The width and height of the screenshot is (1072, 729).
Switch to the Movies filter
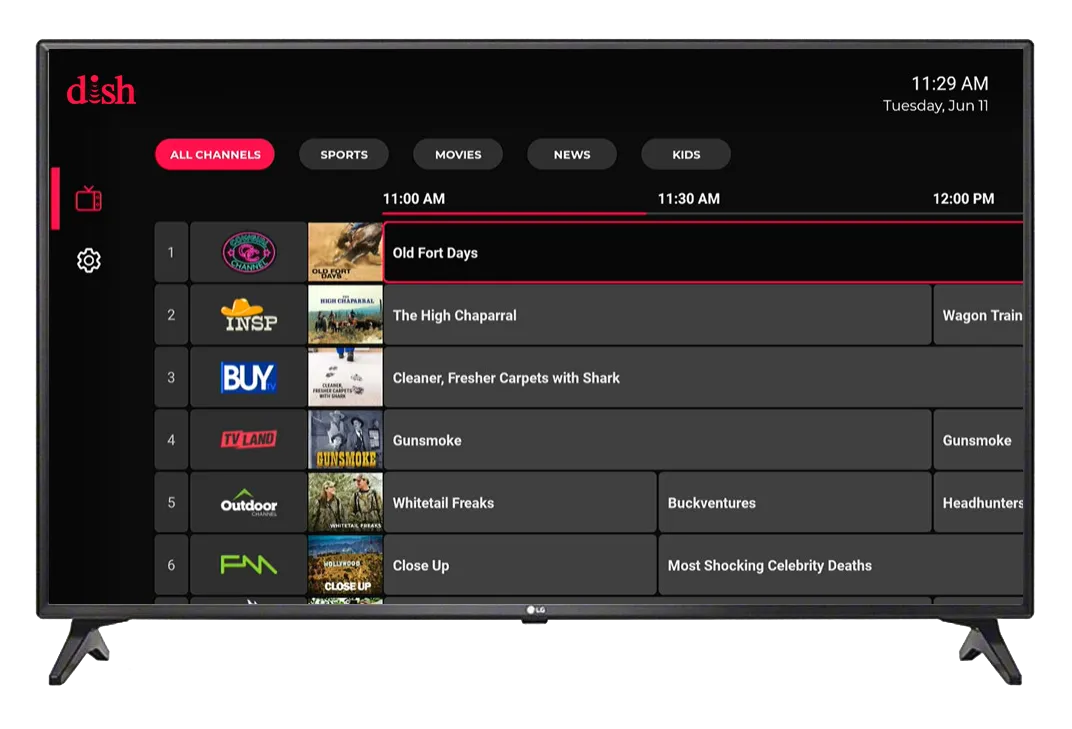pyautogui.click(x=458, y=155)
